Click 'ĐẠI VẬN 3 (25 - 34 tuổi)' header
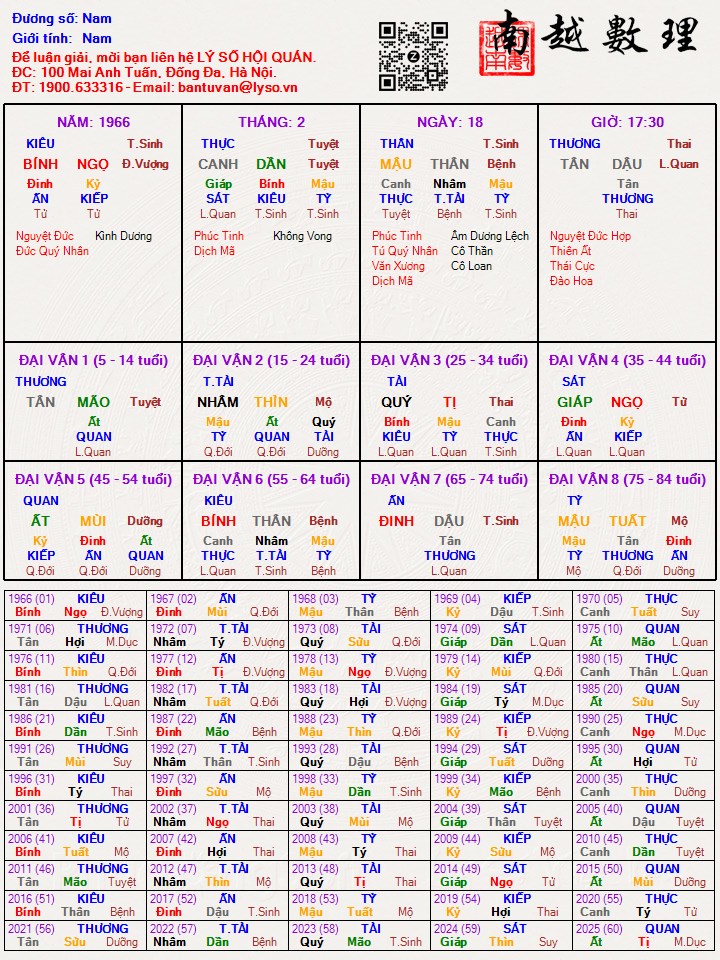 pyautogui.click(x=449, y=360)
